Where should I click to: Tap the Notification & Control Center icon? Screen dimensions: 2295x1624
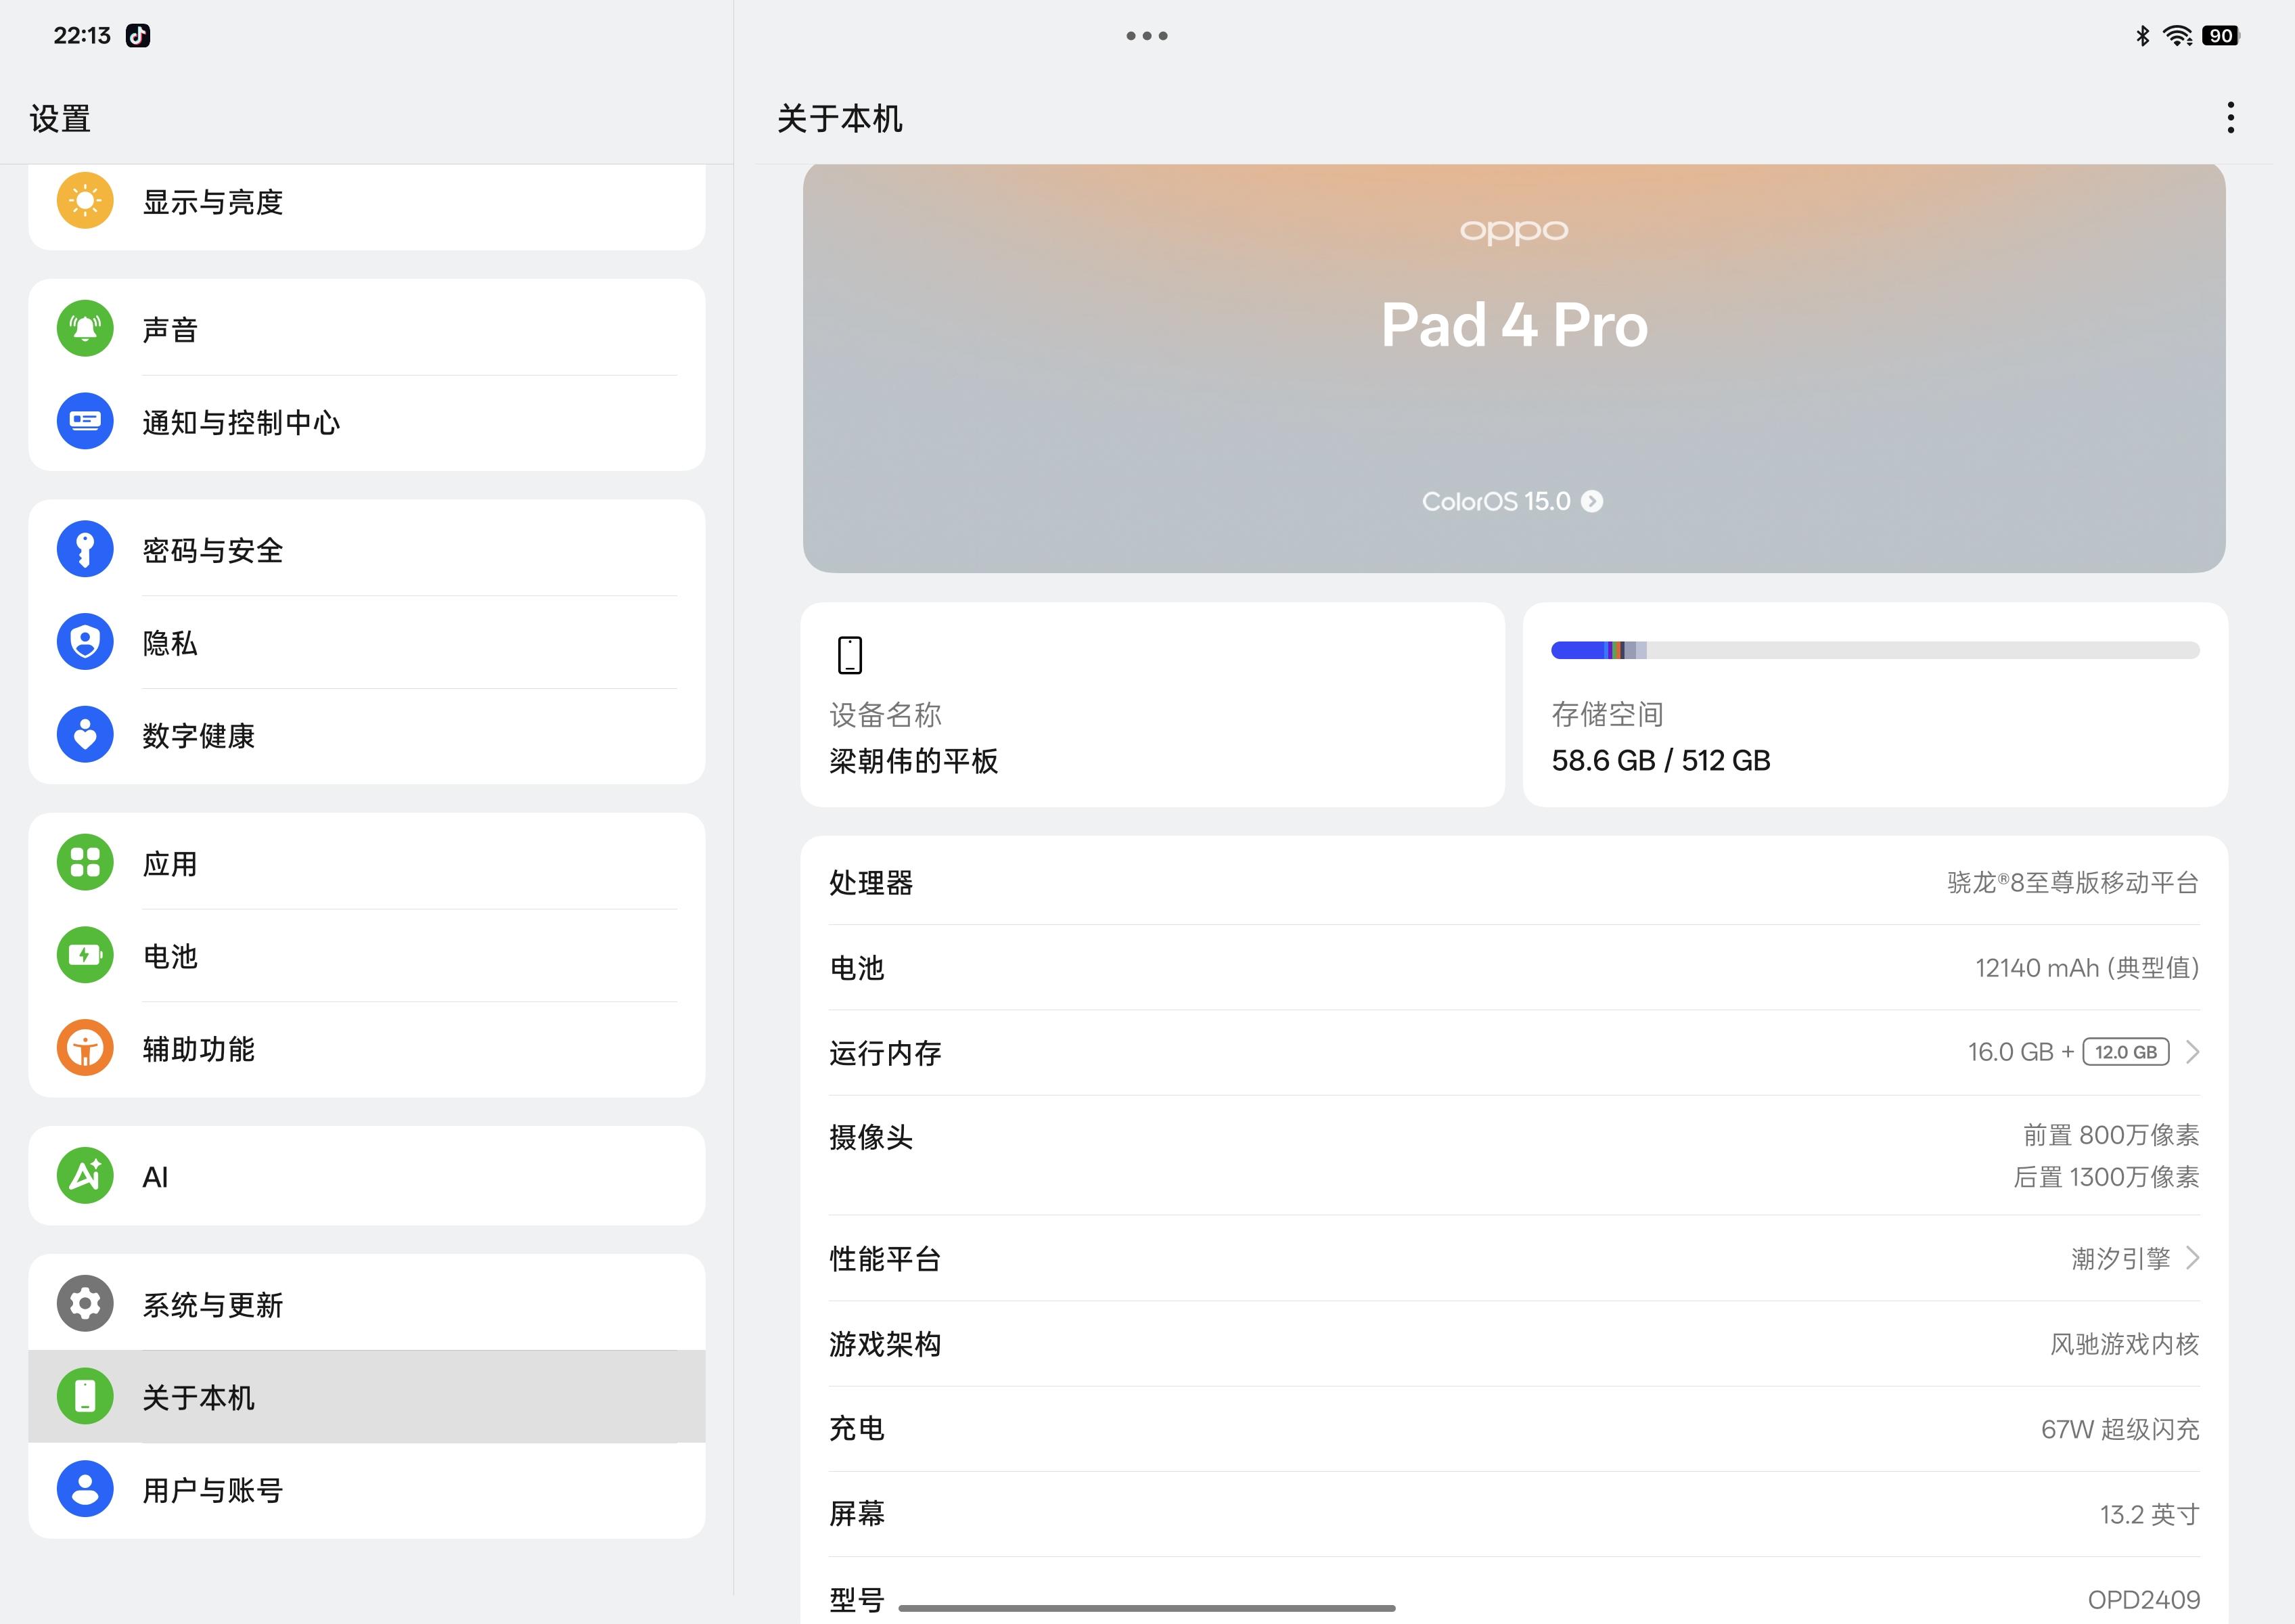tap(85, 421)
